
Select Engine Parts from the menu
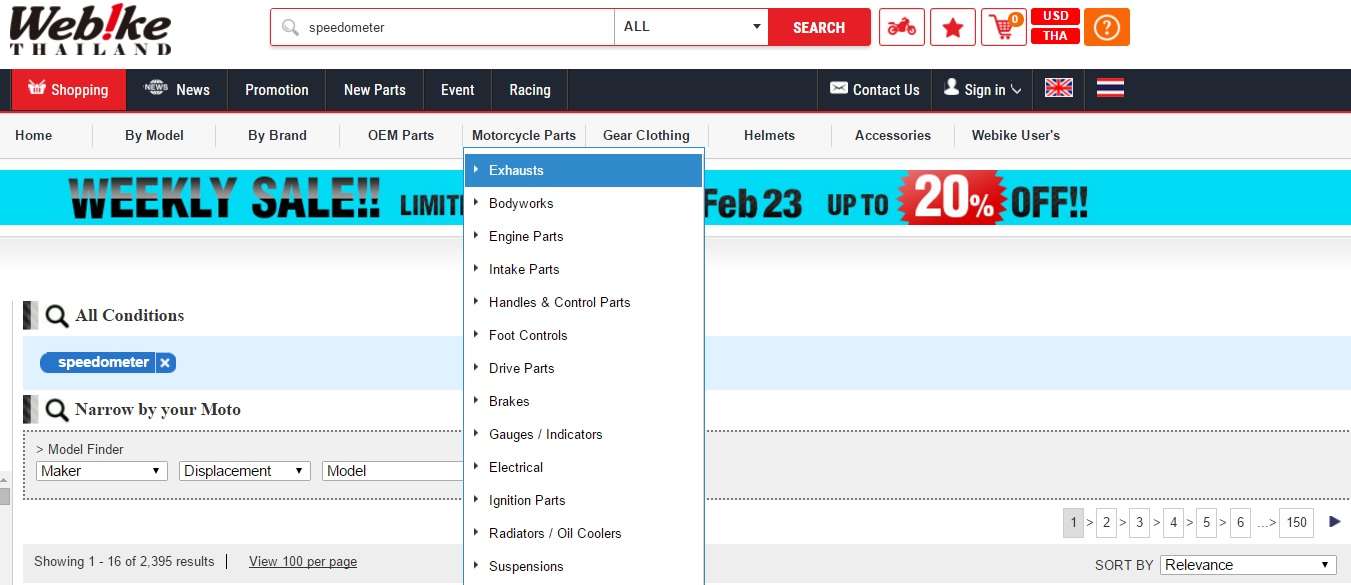(584, 236)
